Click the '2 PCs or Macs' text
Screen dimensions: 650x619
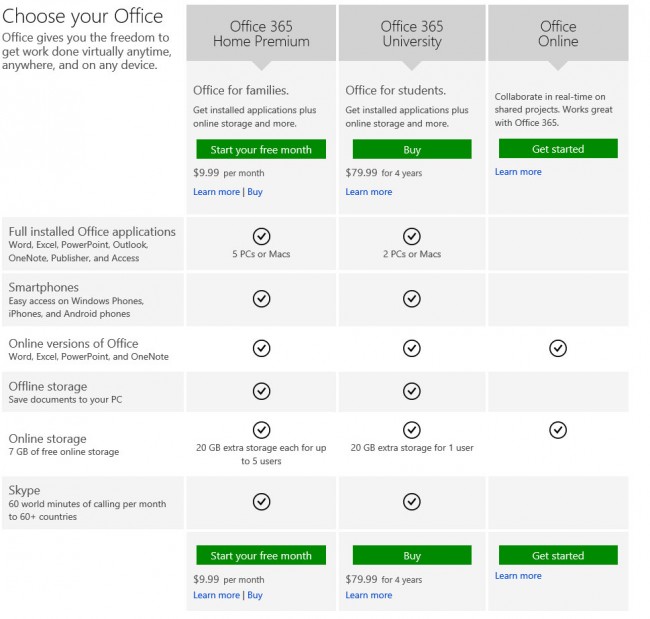click(x=412, y=254)
